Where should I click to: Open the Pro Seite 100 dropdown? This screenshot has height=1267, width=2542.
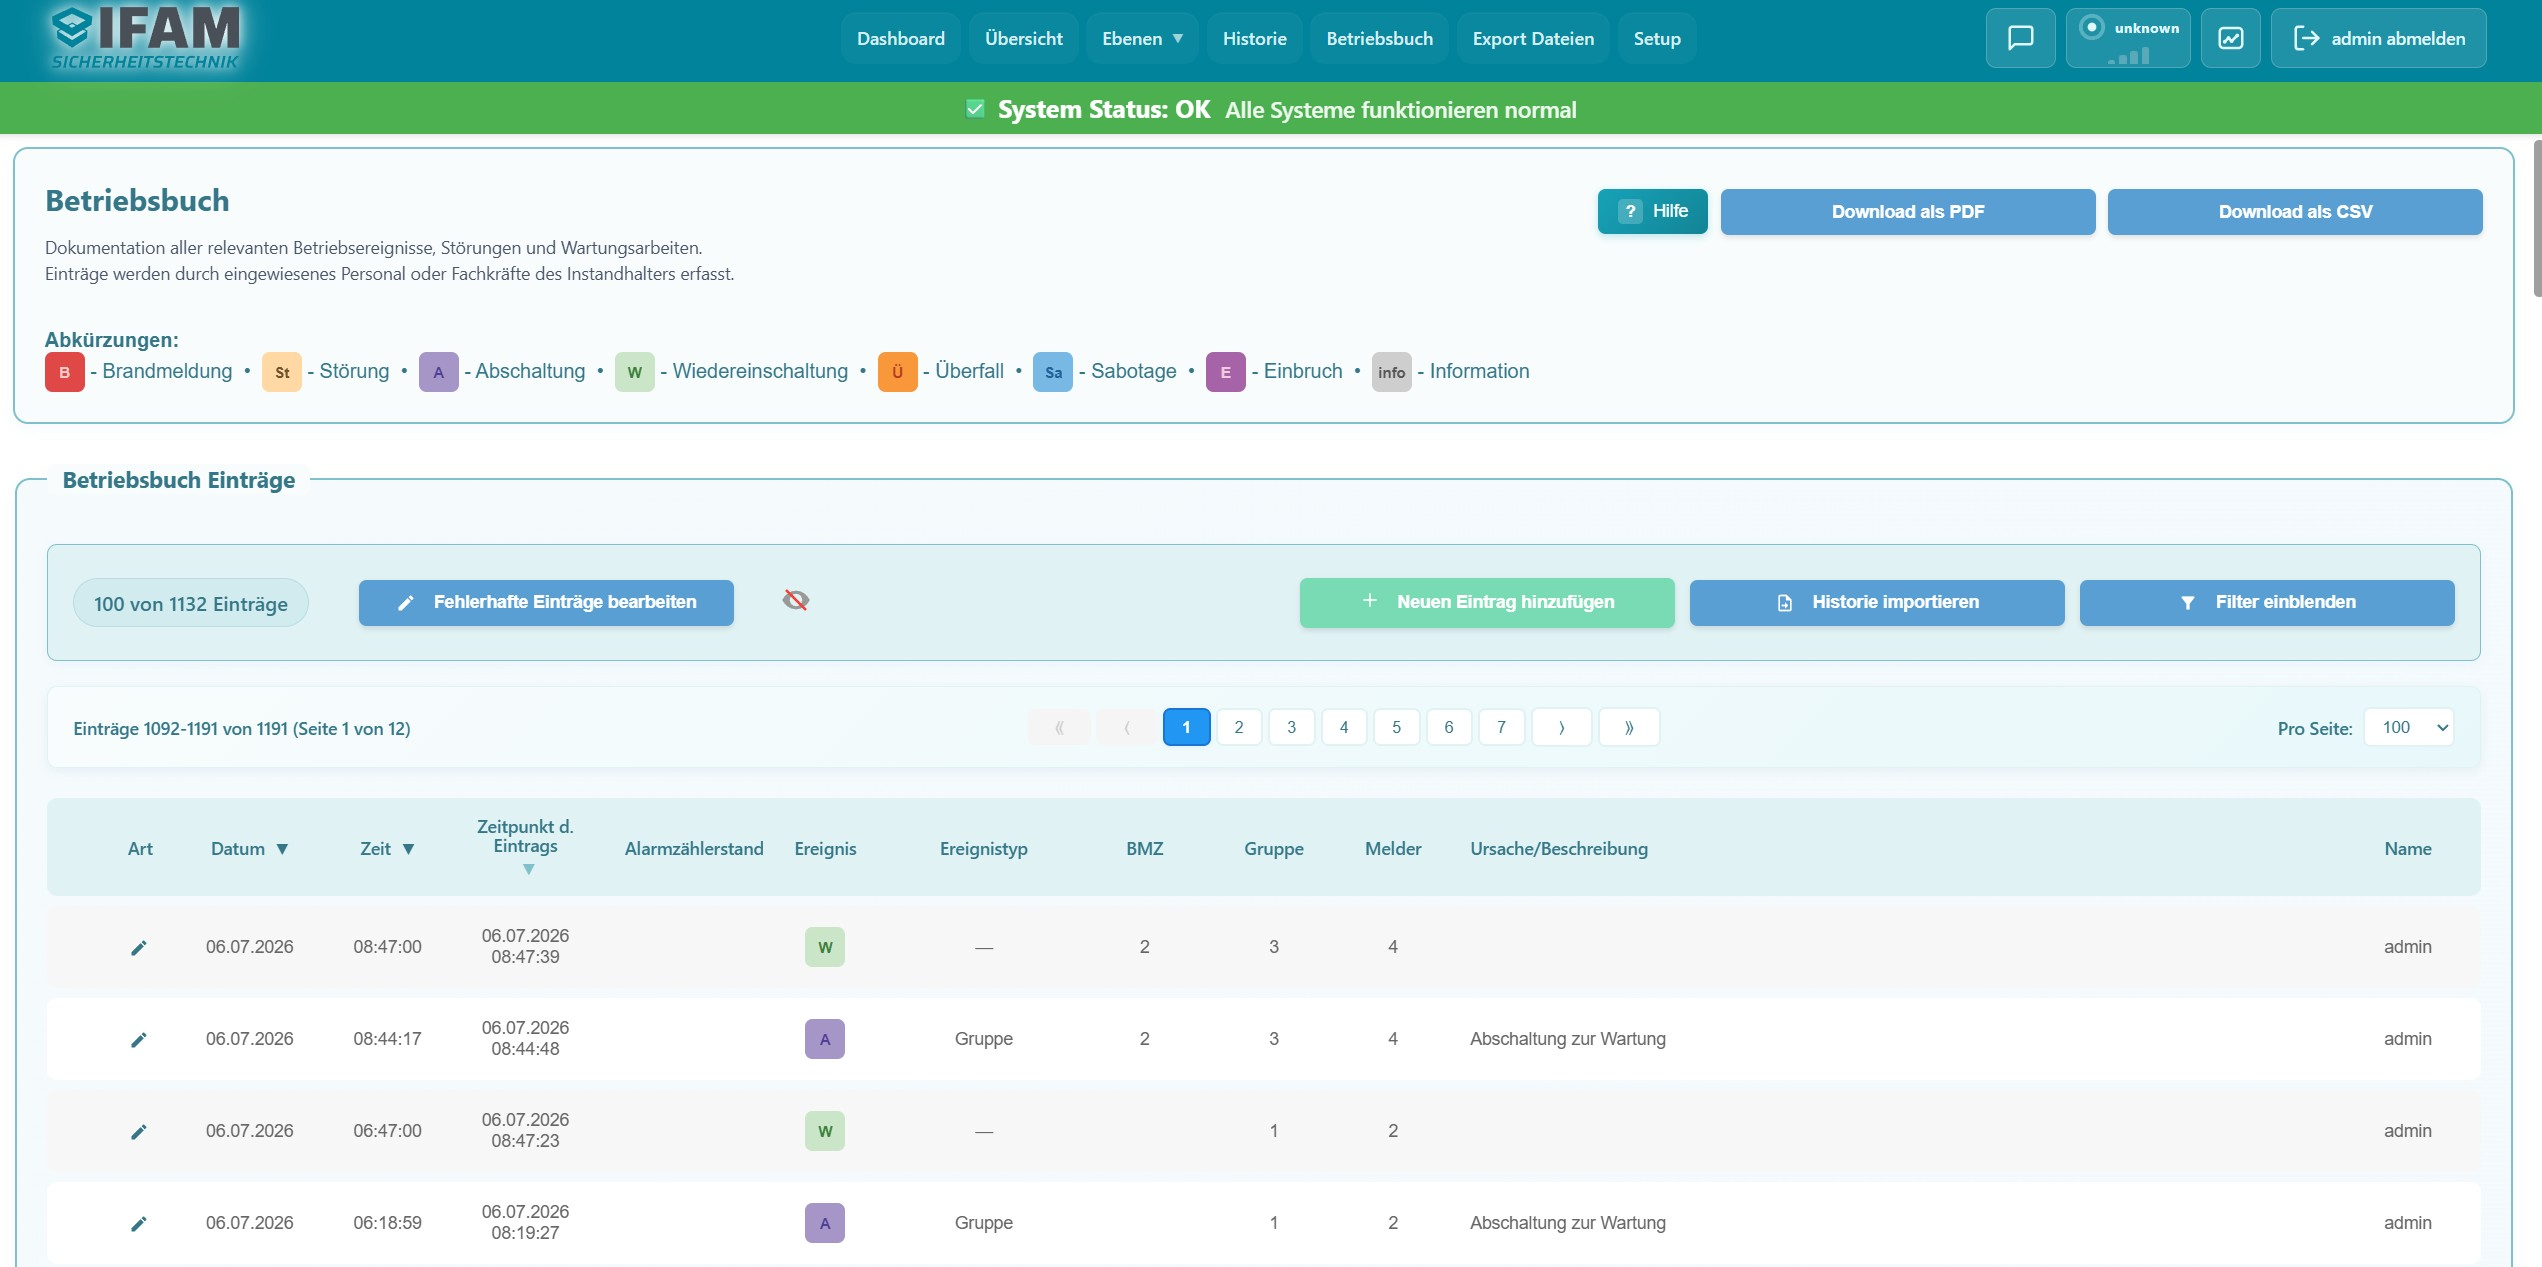click(2408, 727)
